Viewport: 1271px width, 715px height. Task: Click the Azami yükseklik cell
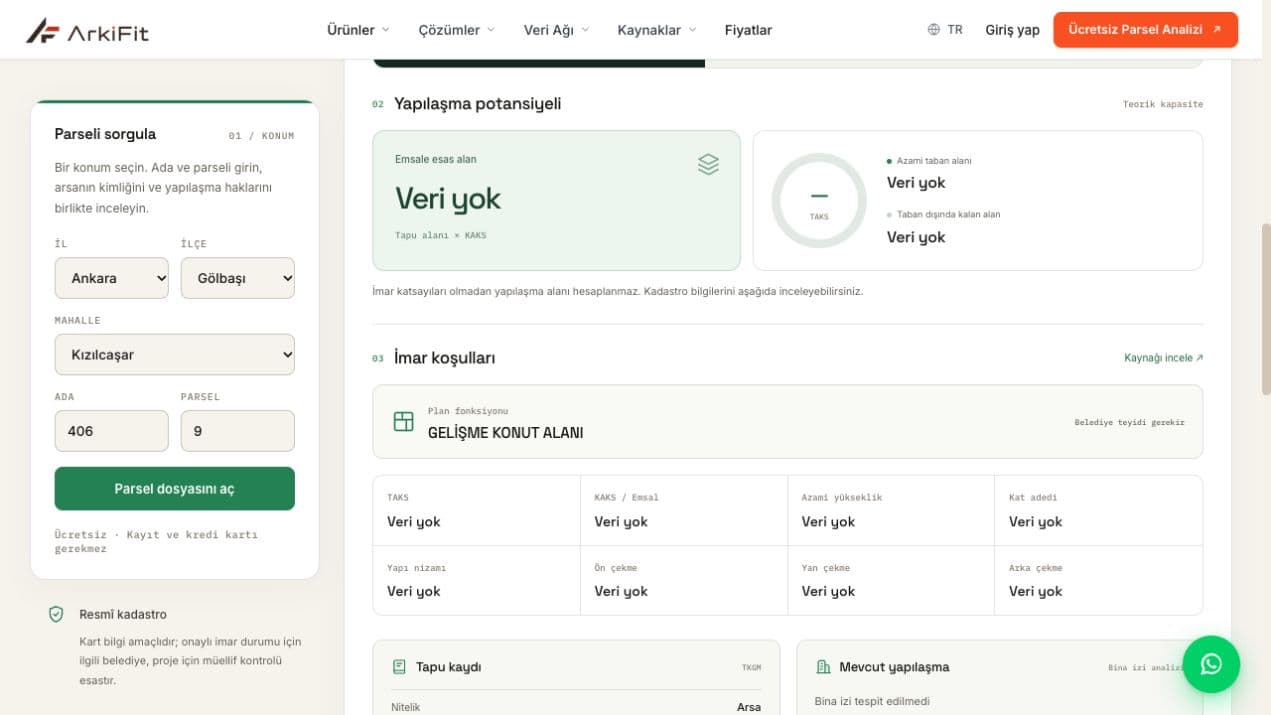(891, 511)
